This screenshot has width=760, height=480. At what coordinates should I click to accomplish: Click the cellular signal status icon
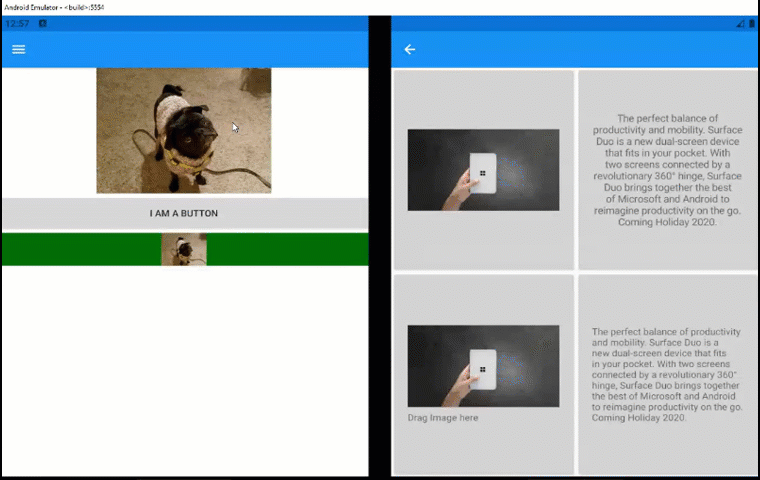pyautogui.click(x=740, y=23)
